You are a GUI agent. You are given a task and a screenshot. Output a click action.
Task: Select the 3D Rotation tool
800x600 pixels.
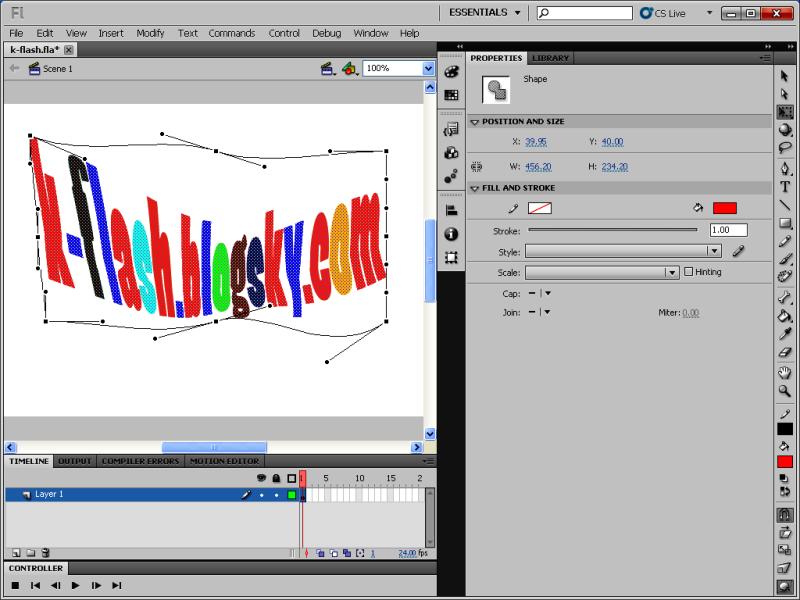[x=785, y=130]
